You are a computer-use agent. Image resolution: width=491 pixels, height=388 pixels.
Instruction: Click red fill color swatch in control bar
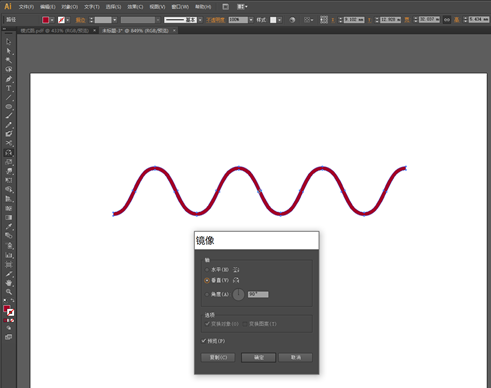click(x=46, y=20)
